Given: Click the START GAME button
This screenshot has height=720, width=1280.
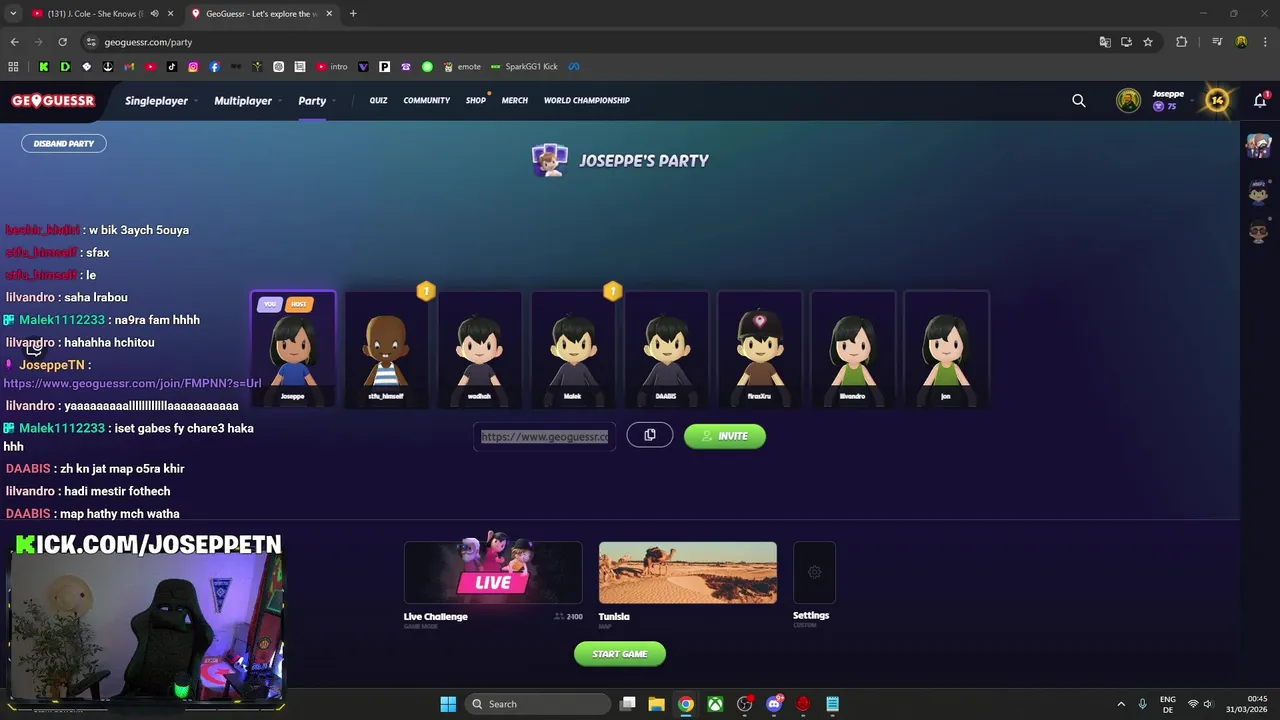Looking at the screenshot, I should [620, 654].
